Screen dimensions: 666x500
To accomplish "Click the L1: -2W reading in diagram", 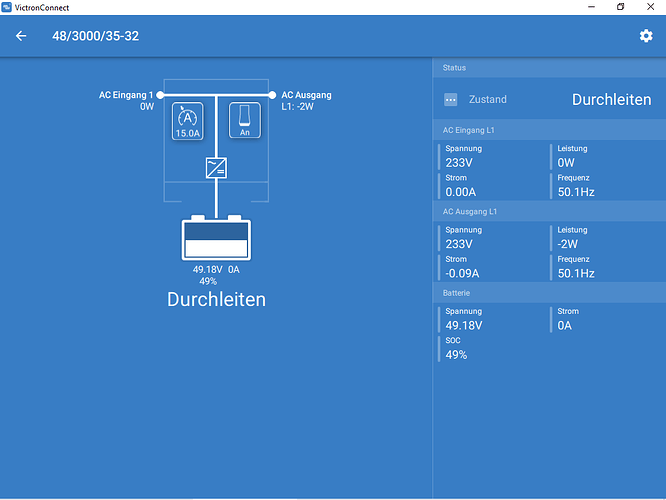I will 297,107.
